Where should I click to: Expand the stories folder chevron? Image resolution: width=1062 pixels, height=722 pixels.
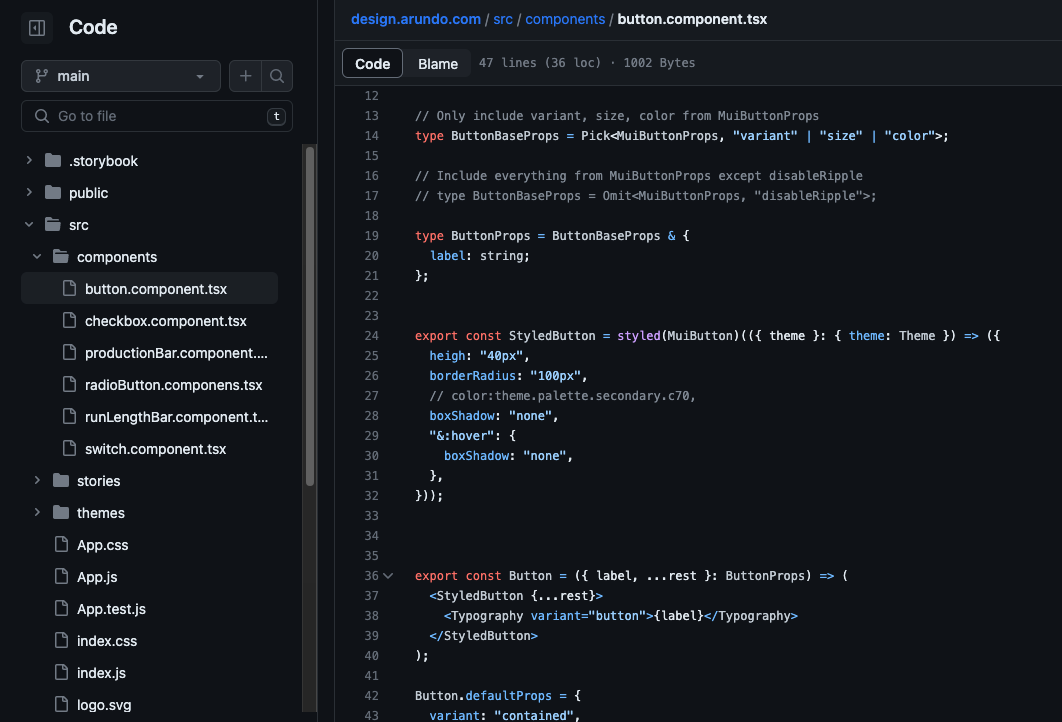pyautogui.click(x=37, y=480)
